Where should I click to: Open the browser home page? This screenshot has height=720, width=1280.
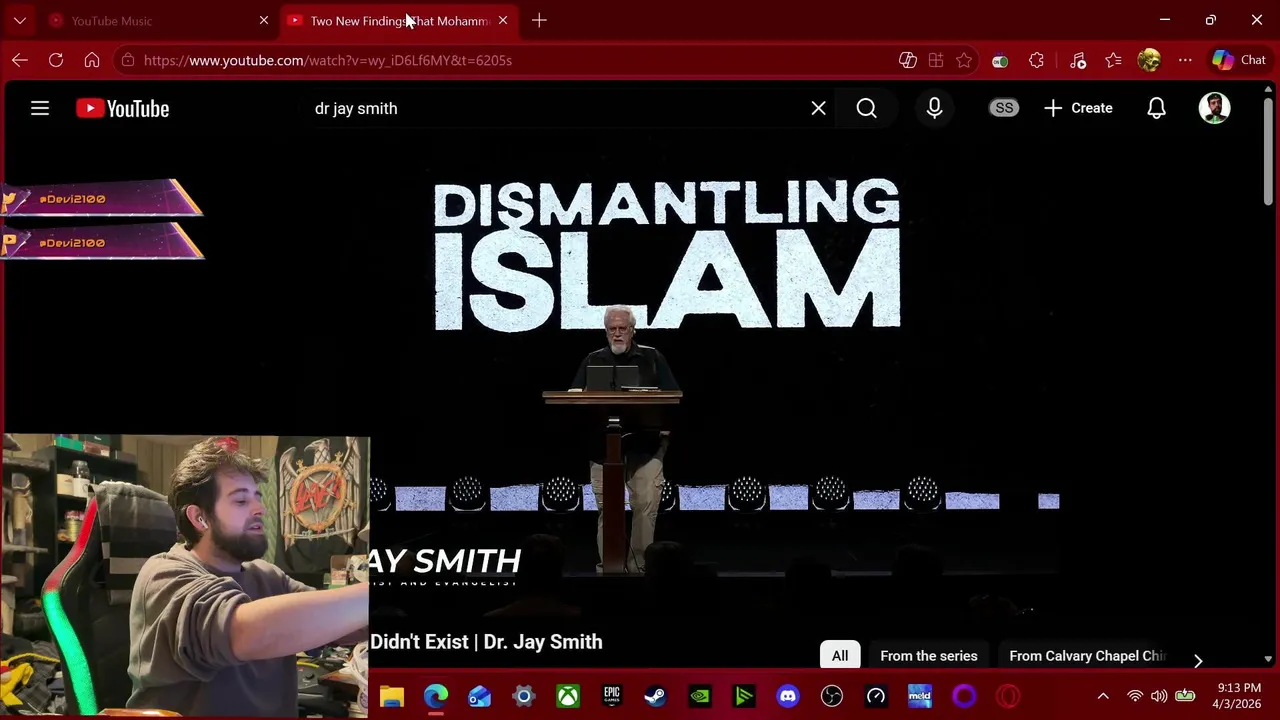92,60
